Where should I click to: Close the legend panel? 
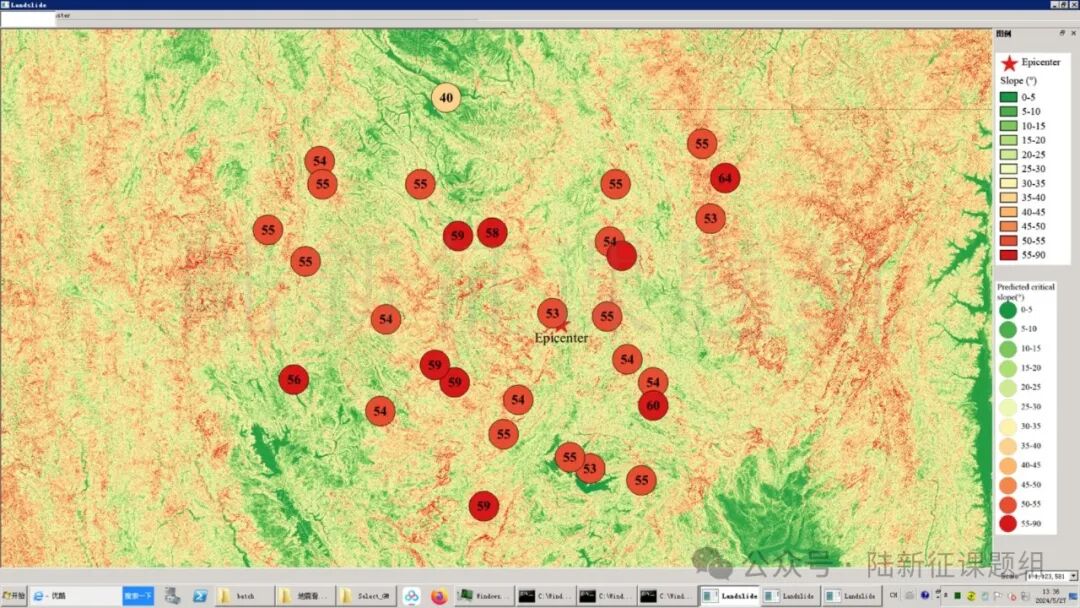tap(1073, 33)
